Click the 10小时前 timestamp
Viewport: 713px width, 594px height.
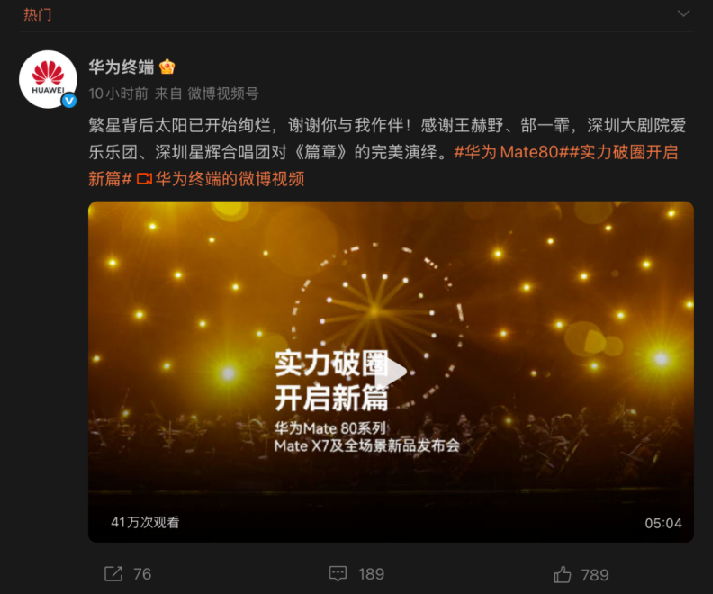tap(119, 94)
